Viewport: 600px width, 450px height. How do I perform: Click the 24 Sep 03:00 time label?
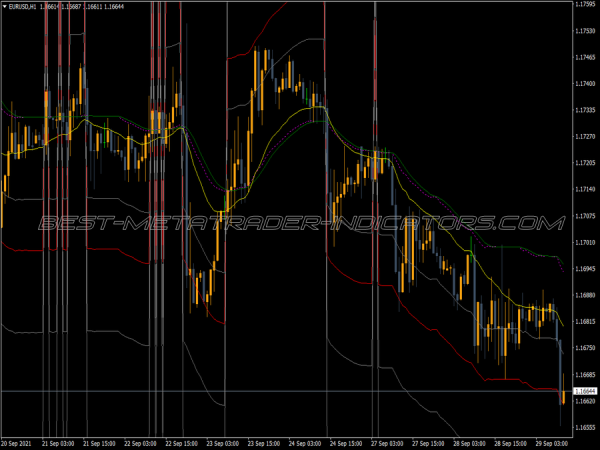tap(305, 444)
